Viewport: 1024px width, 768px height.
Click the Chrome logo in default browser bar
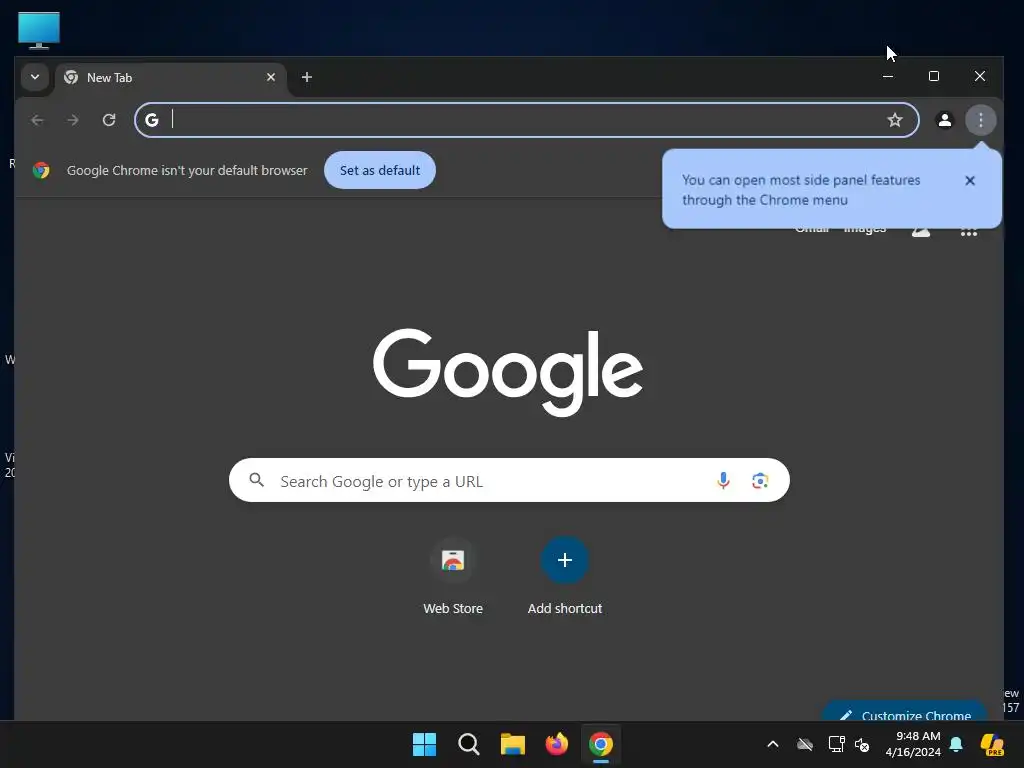click(41, 170)
